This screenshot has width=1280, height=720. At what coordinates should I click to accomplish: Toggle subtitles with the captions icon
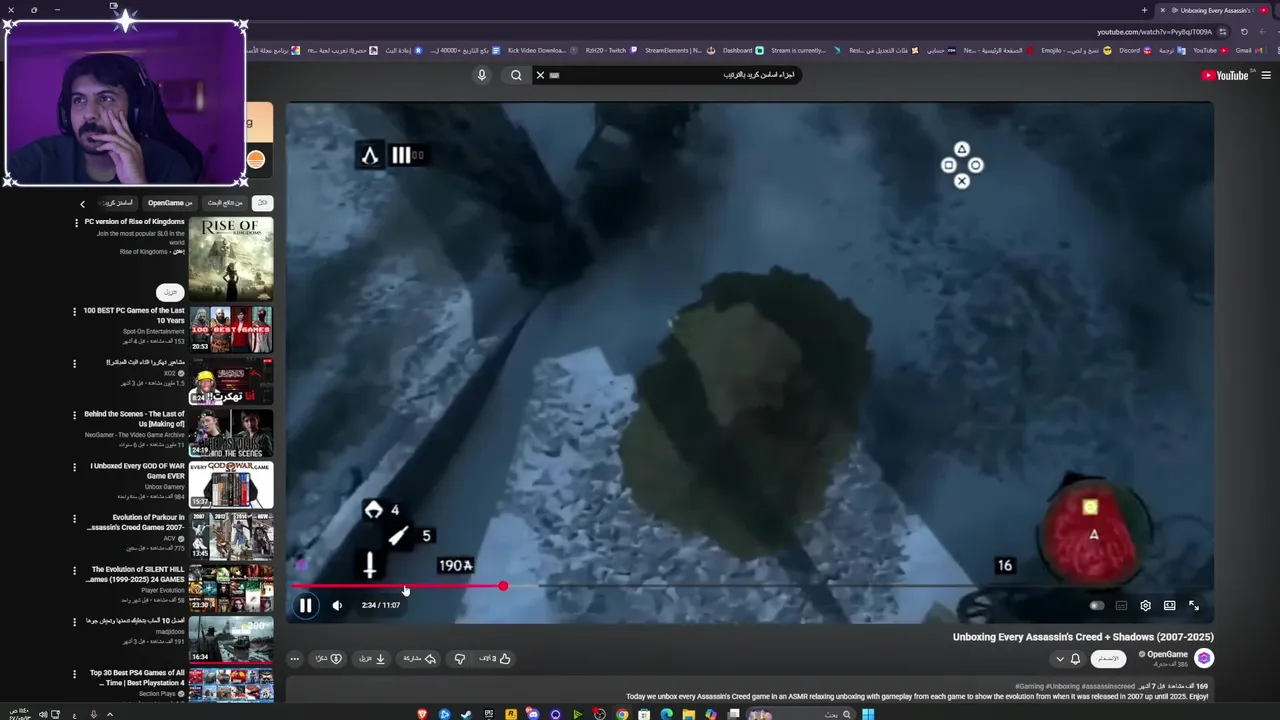[x=1121, y=605]
